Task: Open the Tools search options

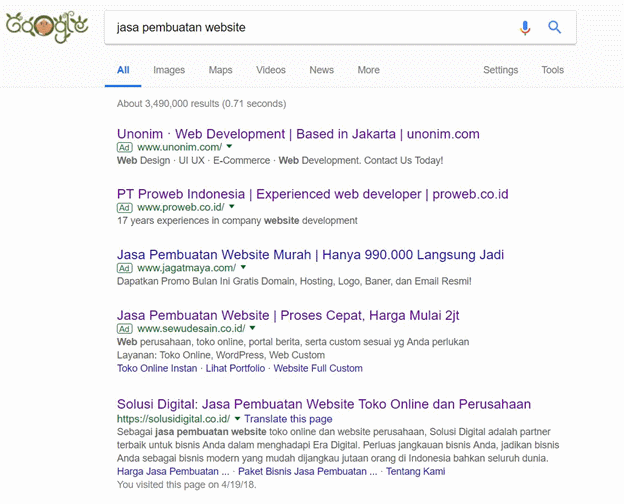Action: click(x=552, y=70)
